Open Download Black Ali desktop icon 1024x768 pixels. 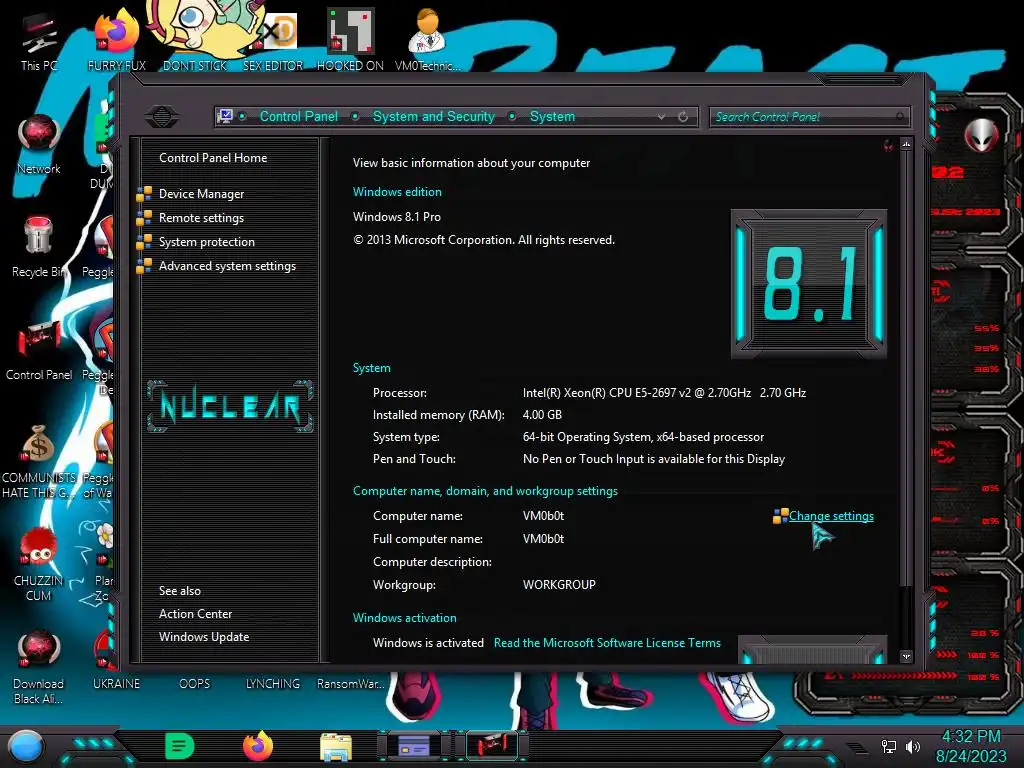pyautogui.click(x=38, y=667)
